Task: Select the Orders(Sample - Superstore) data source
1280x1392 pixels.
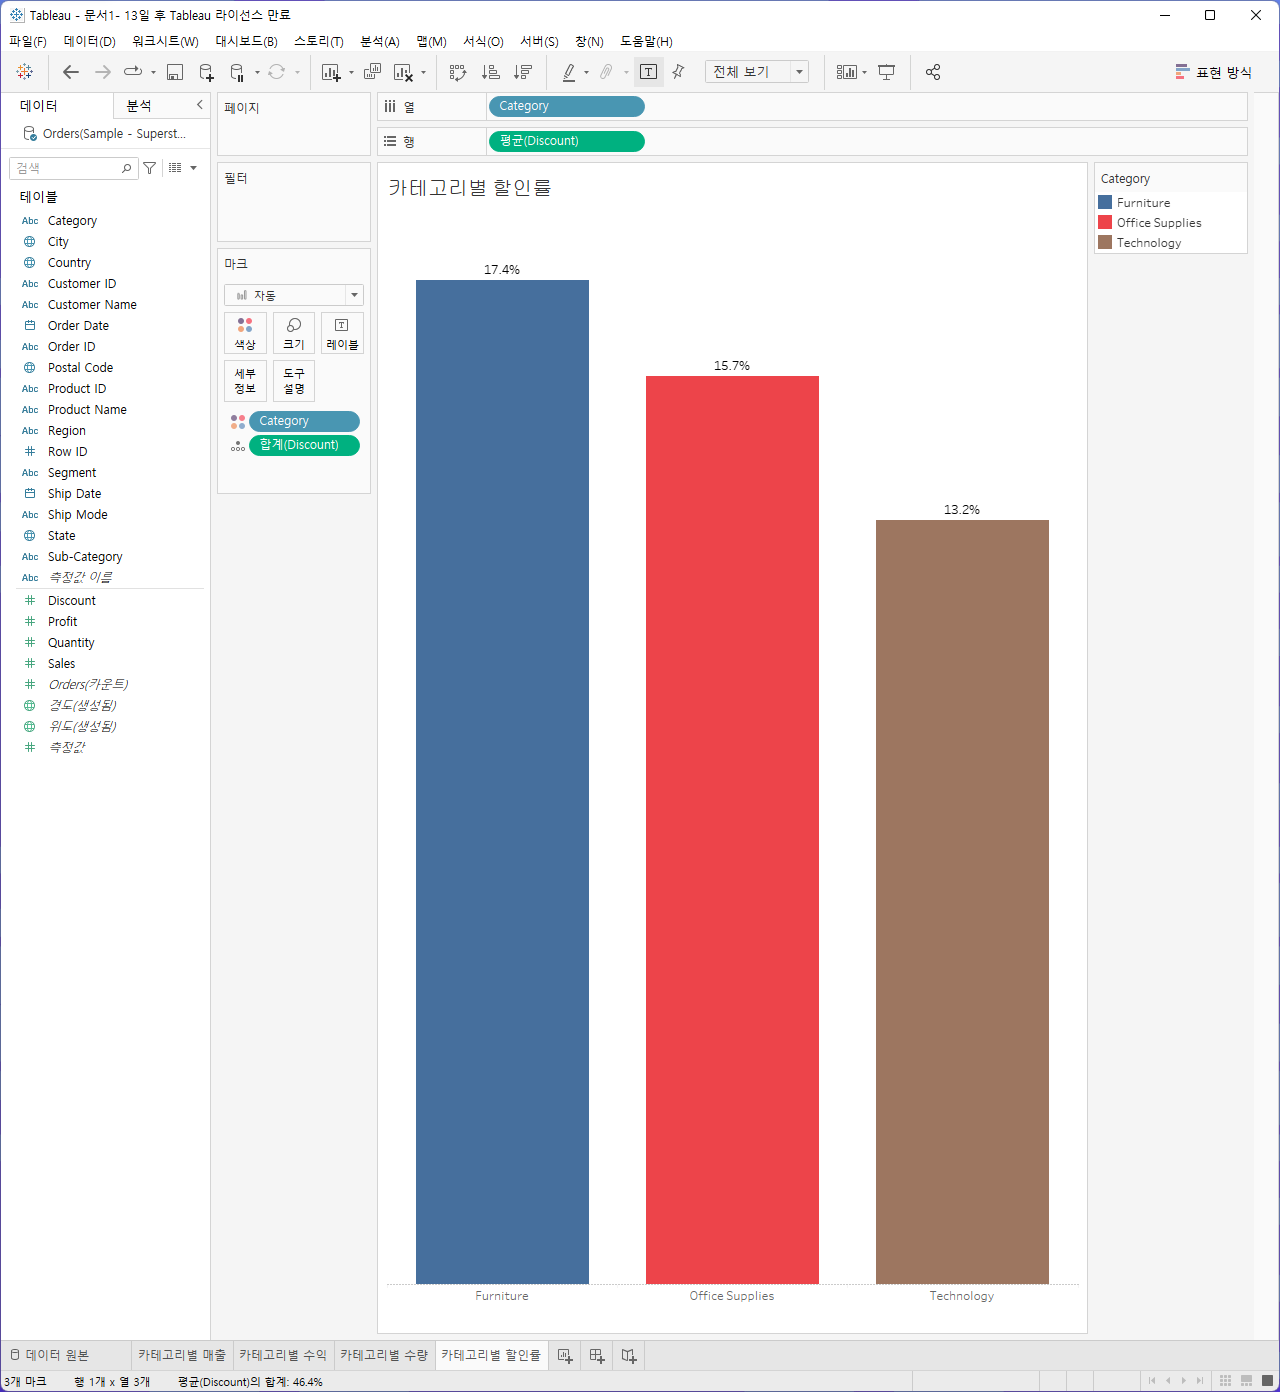Action: (105, 133)
